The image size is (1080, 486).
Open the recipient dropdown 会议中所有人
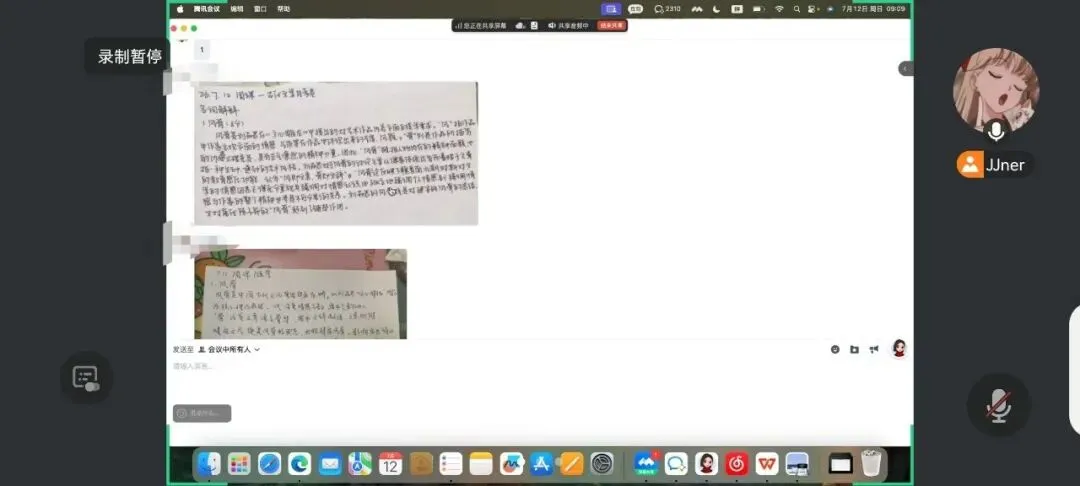point(228,350)
